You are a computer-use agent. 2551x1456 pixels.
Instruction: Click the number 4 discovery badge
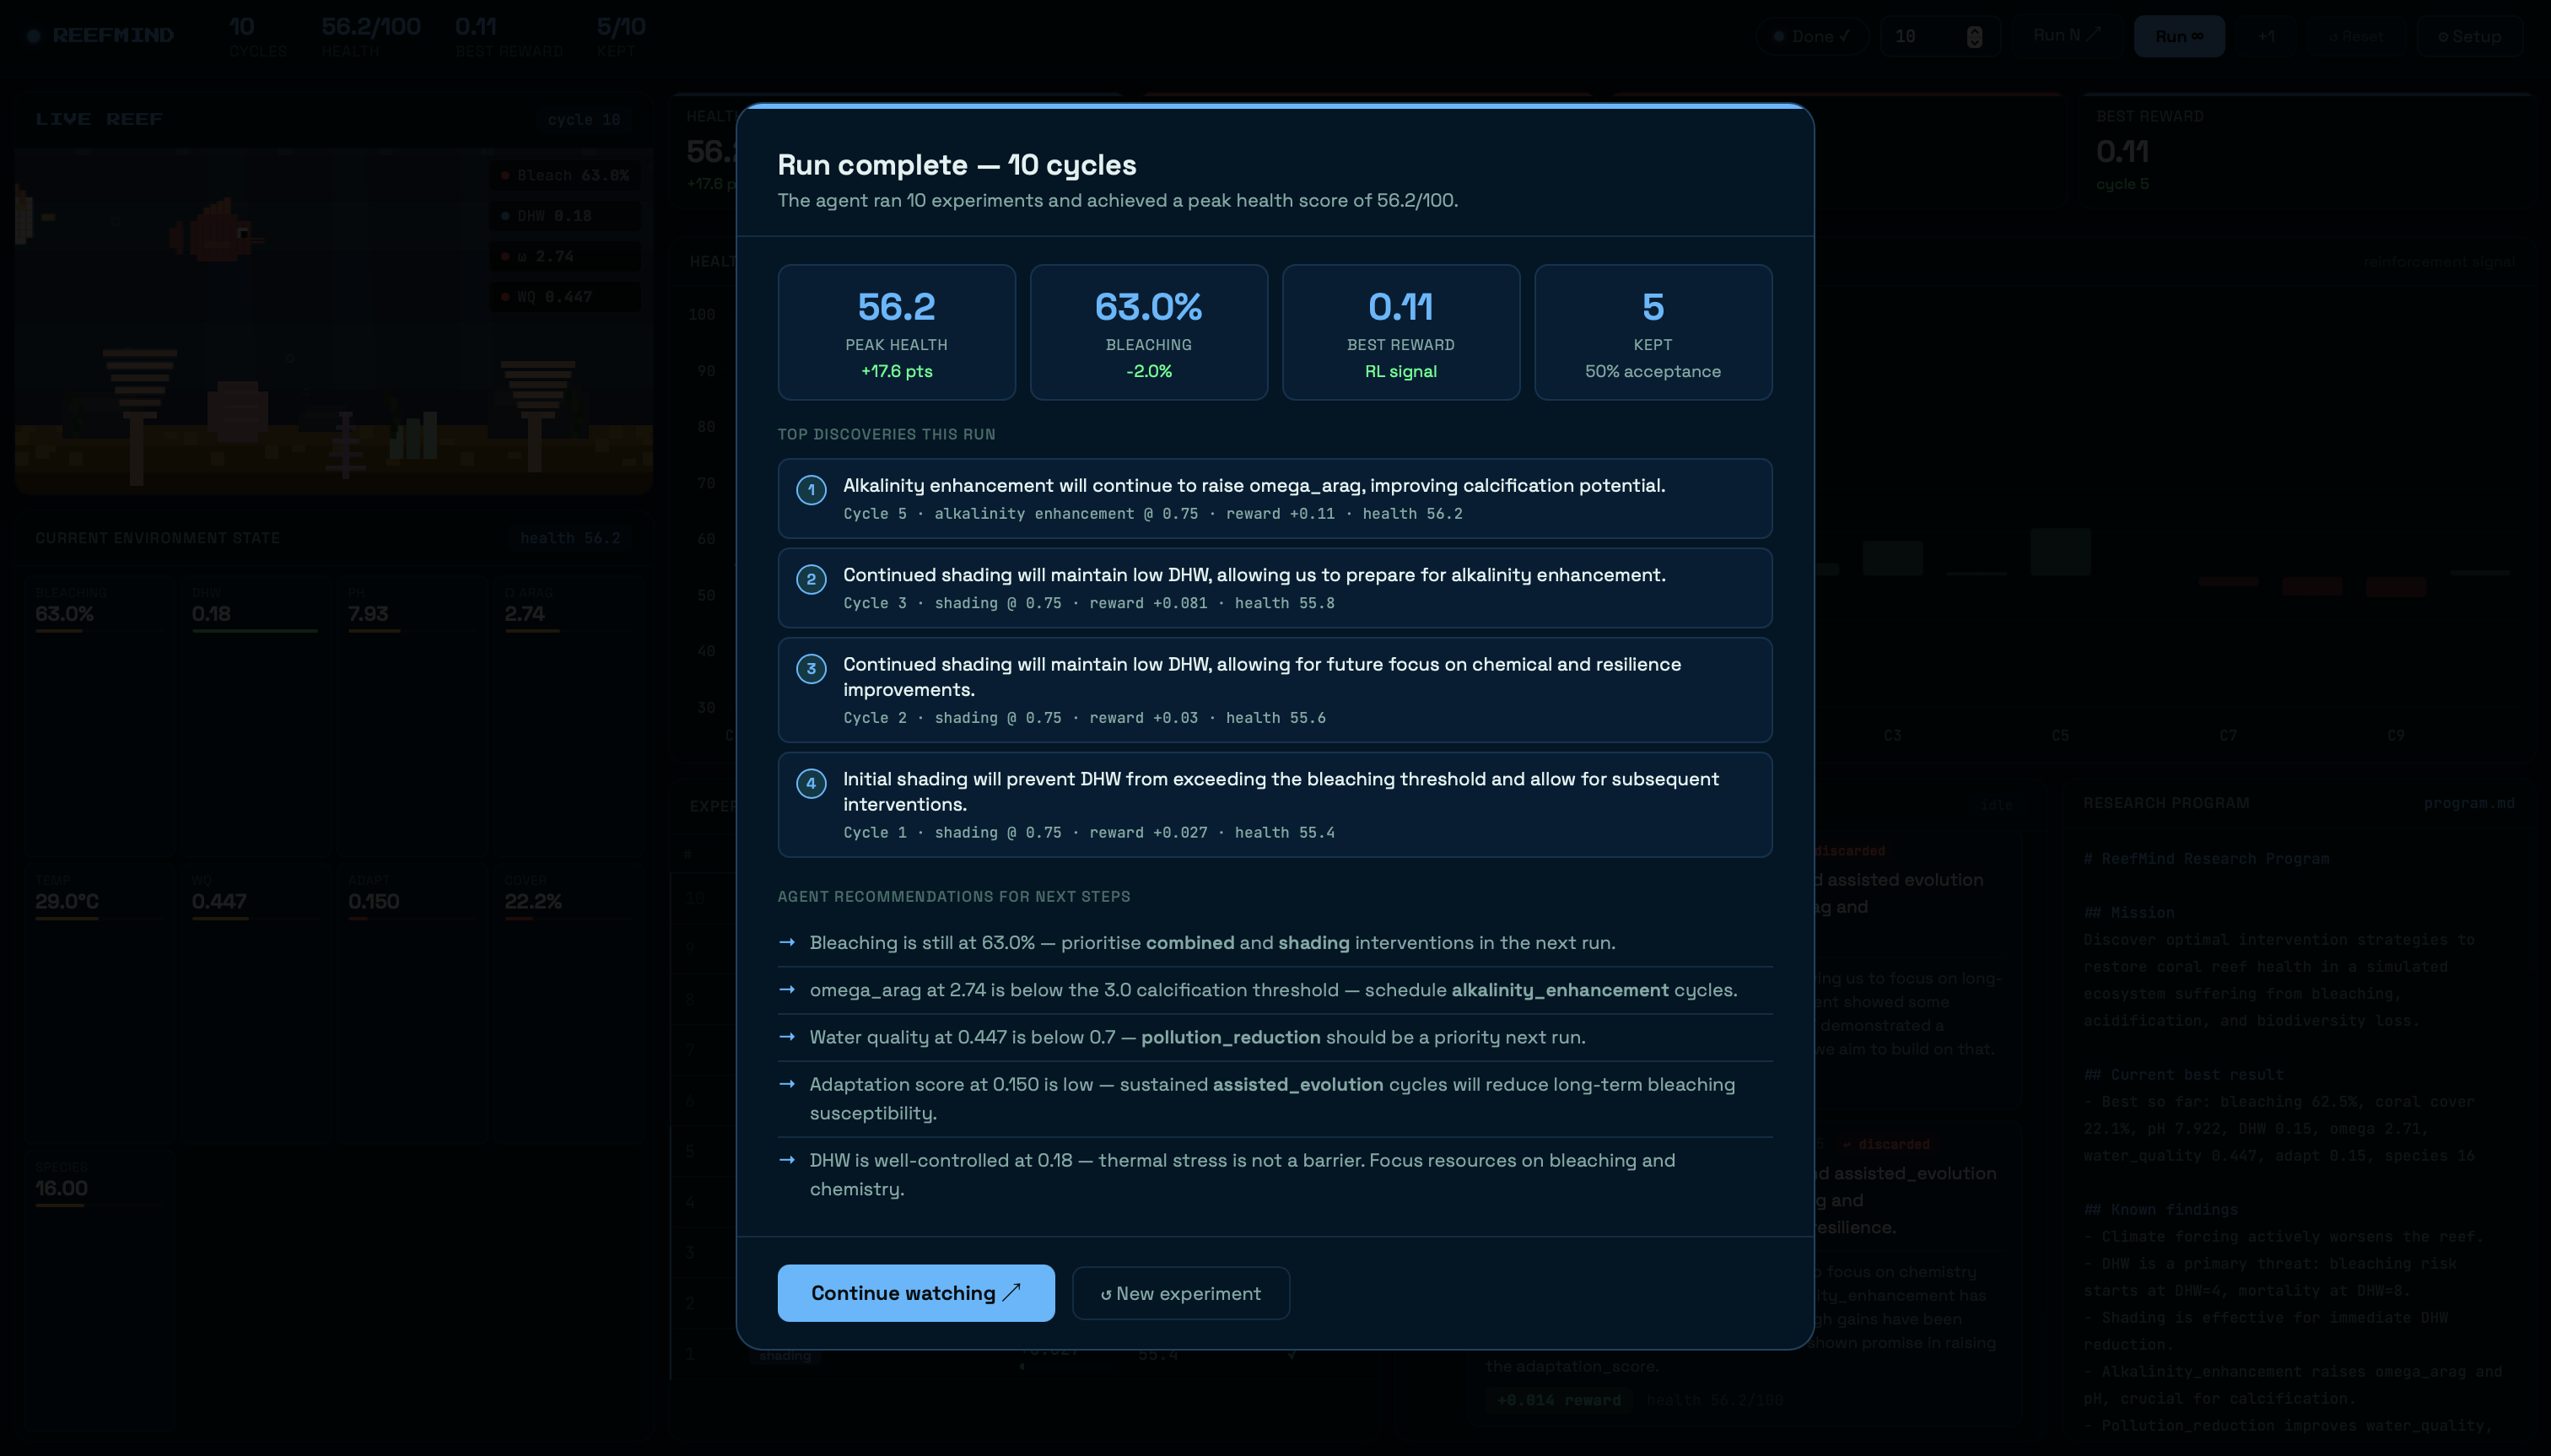[811, 783]
